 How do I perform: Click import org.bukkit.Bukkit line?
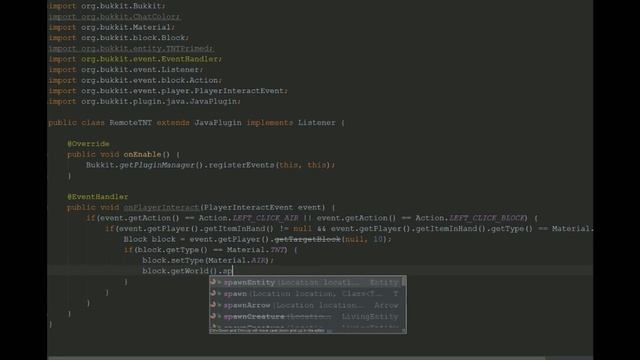click(x=107, y=6)
